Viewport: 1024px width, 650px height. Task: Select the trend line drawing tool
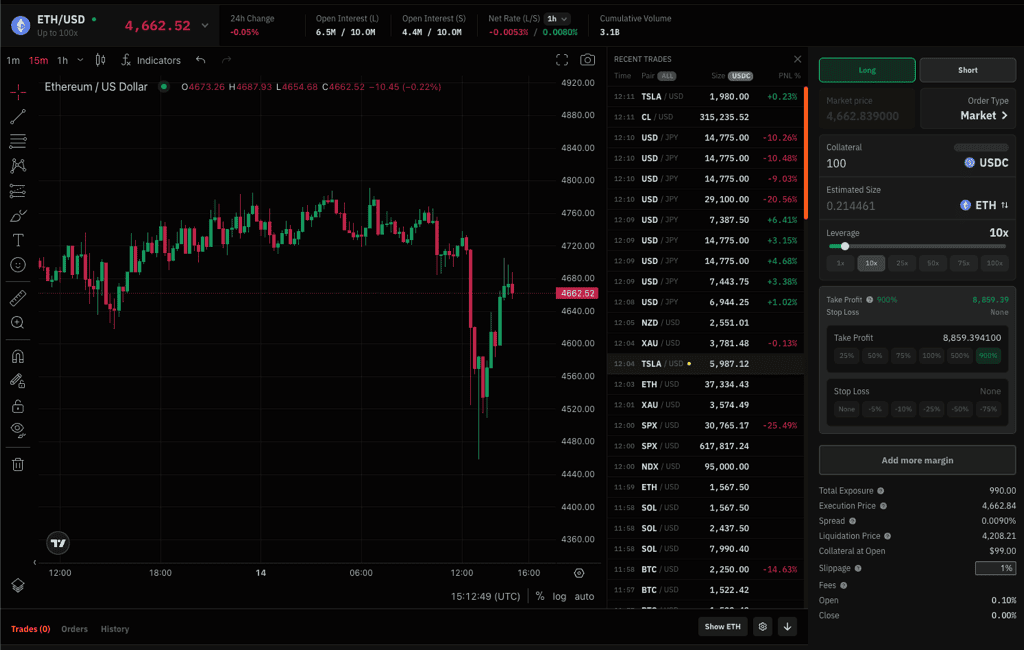[18, 117]
